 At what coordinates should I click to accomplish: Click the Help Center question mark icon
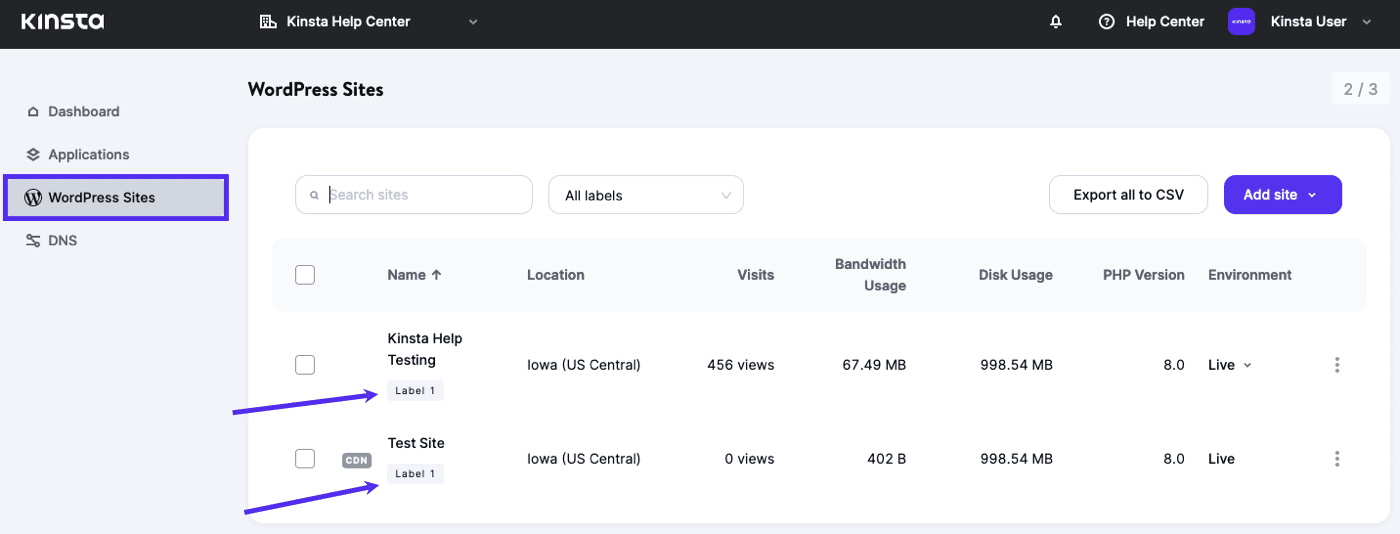tap(1106, 22)
